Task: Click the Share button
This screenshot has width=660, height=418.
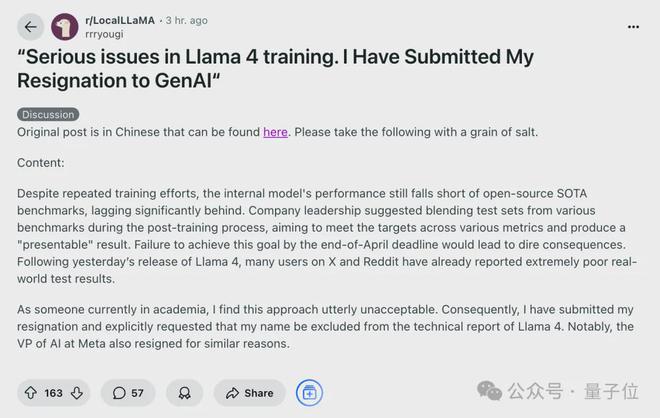Action: (249, 393)
